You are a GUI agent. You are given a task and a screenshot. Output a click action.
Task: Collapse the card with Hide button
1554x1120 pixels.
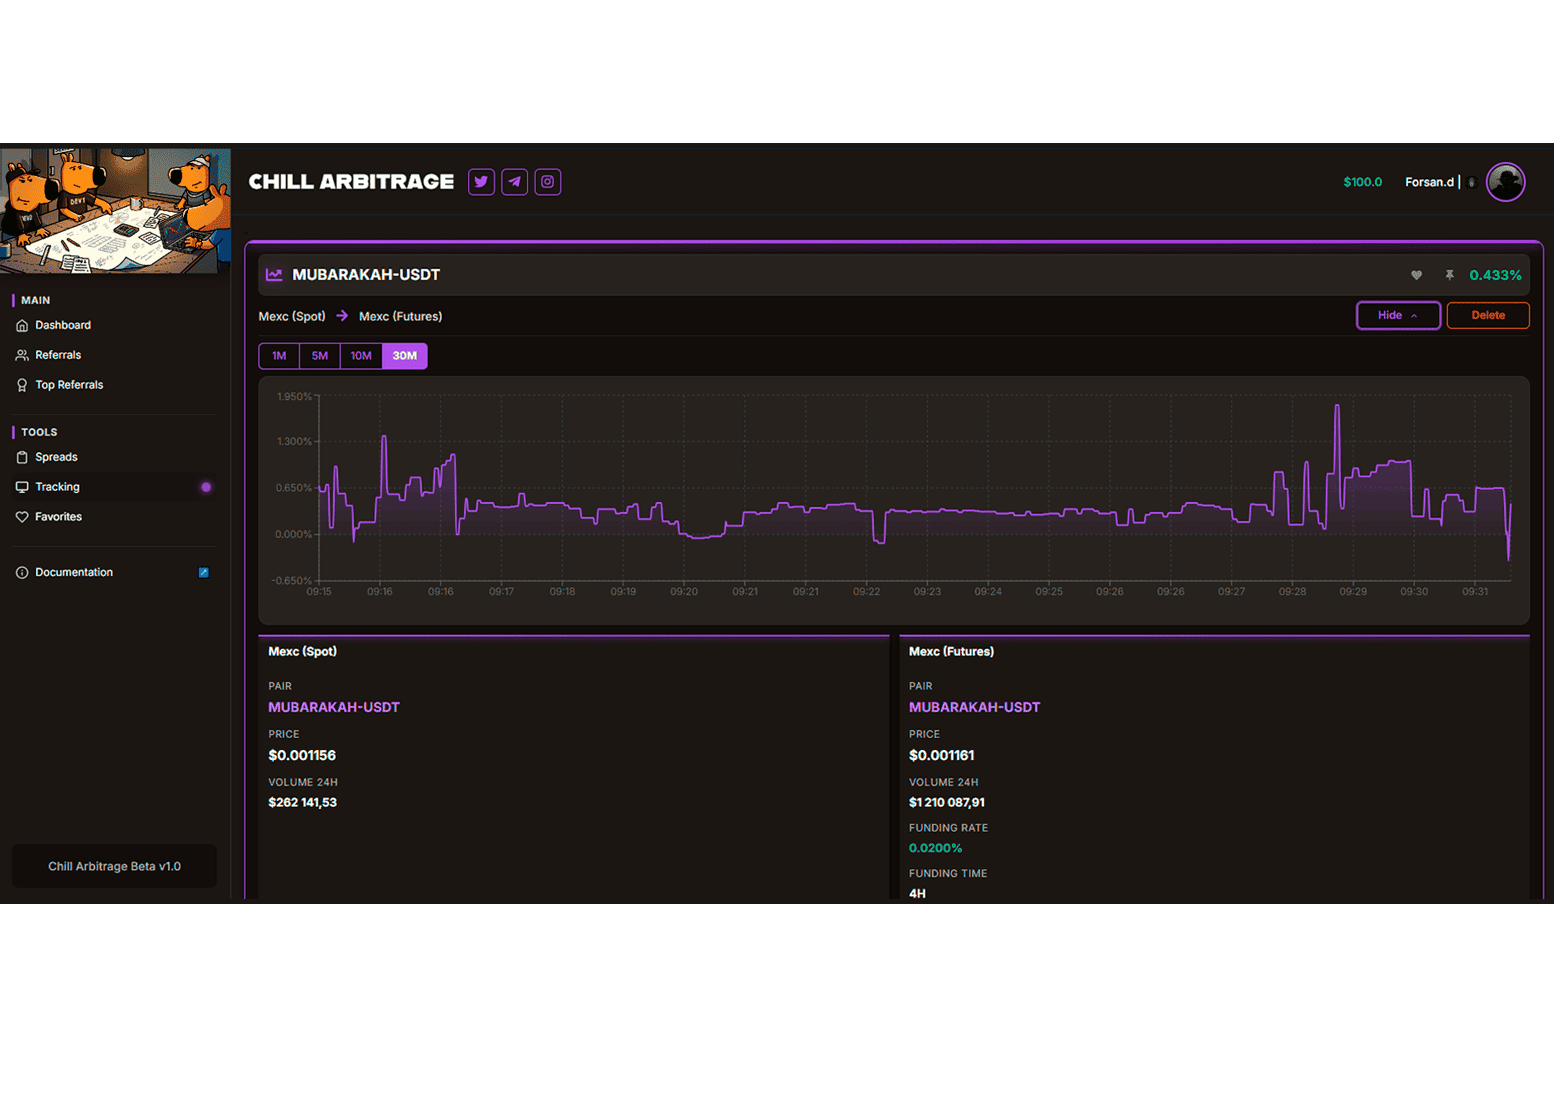tap(1397, 316)
